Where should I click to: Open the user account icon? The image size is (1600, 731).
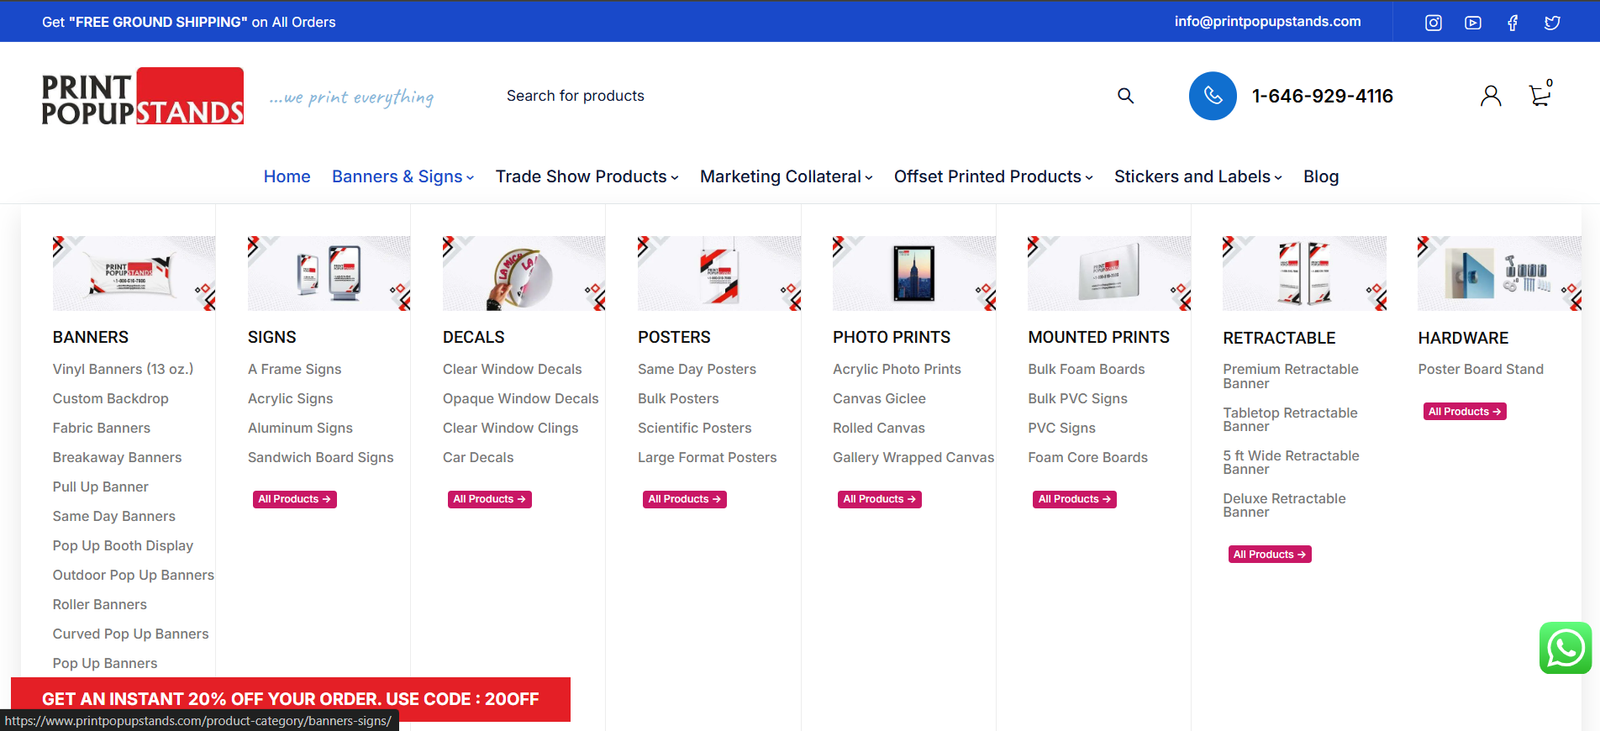[x=1491, y=96]
